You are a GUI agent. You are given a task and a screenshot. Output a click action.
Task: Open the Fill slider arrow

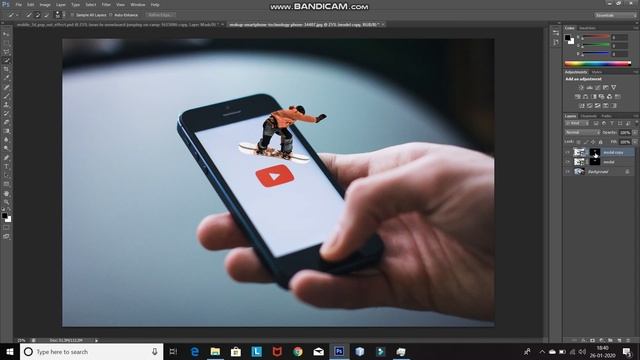click(635, 142)
